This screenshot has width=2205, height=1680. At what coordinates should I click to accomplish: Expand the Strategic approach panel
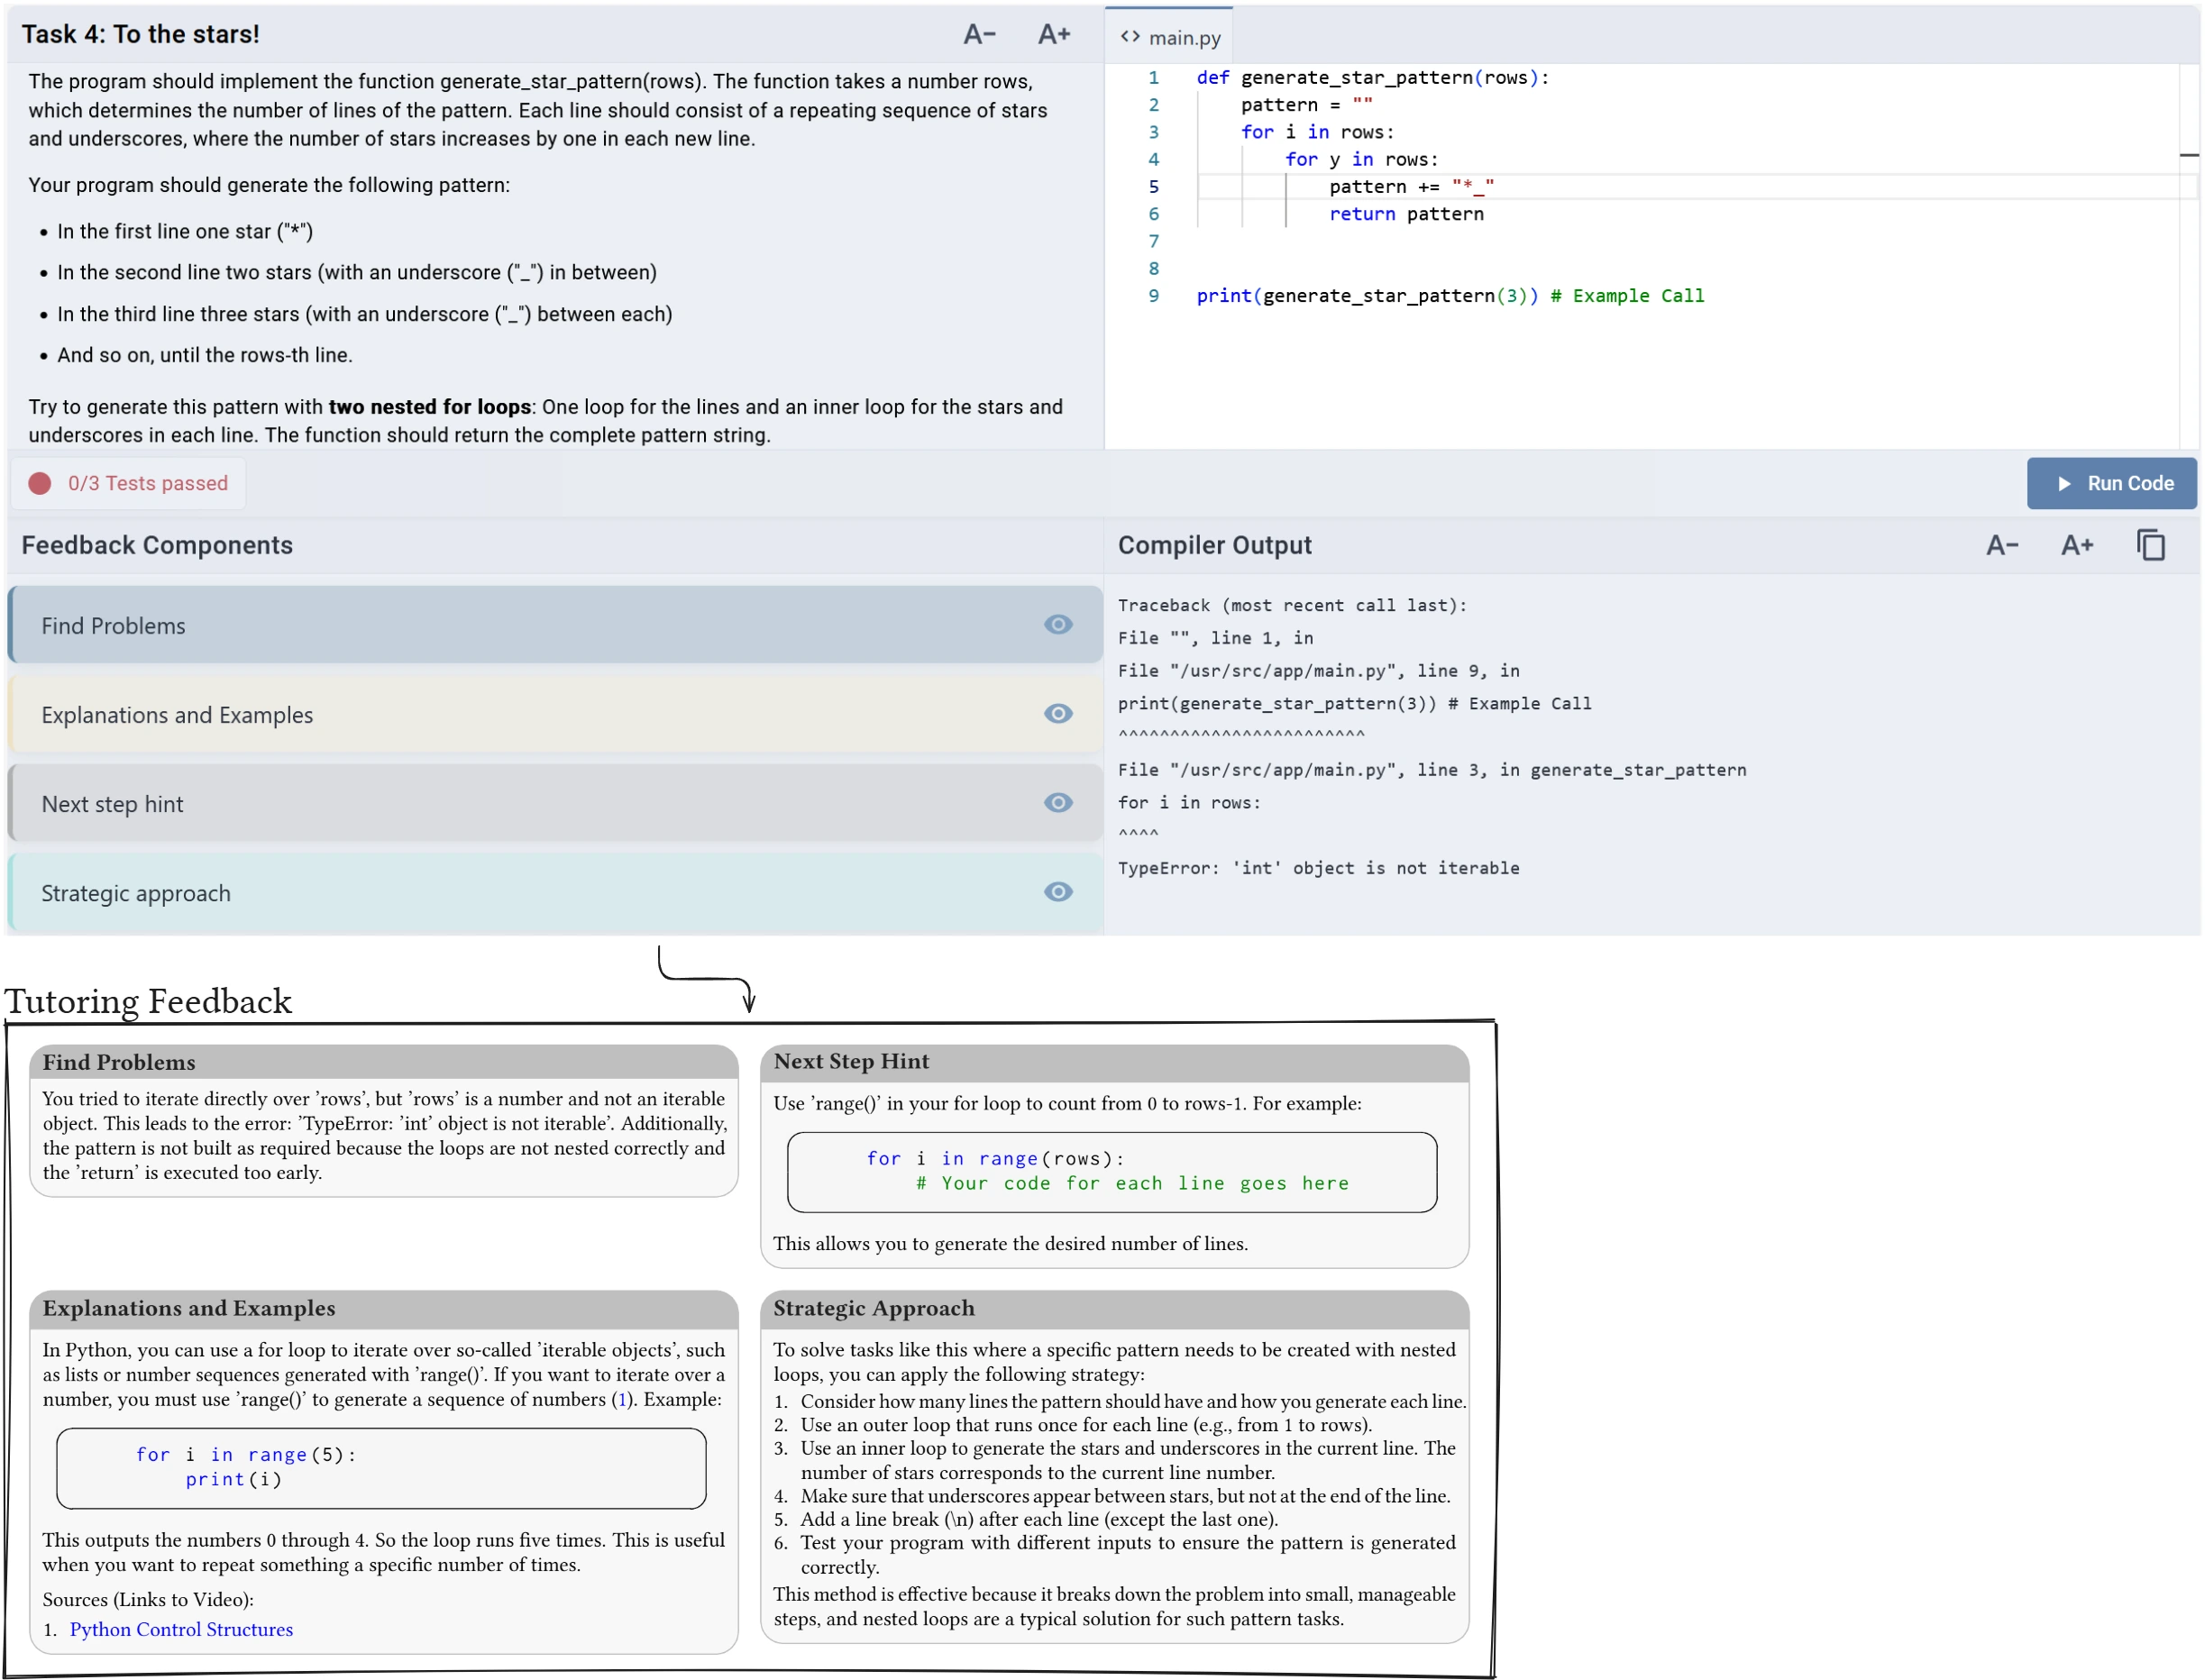point(400,891)
